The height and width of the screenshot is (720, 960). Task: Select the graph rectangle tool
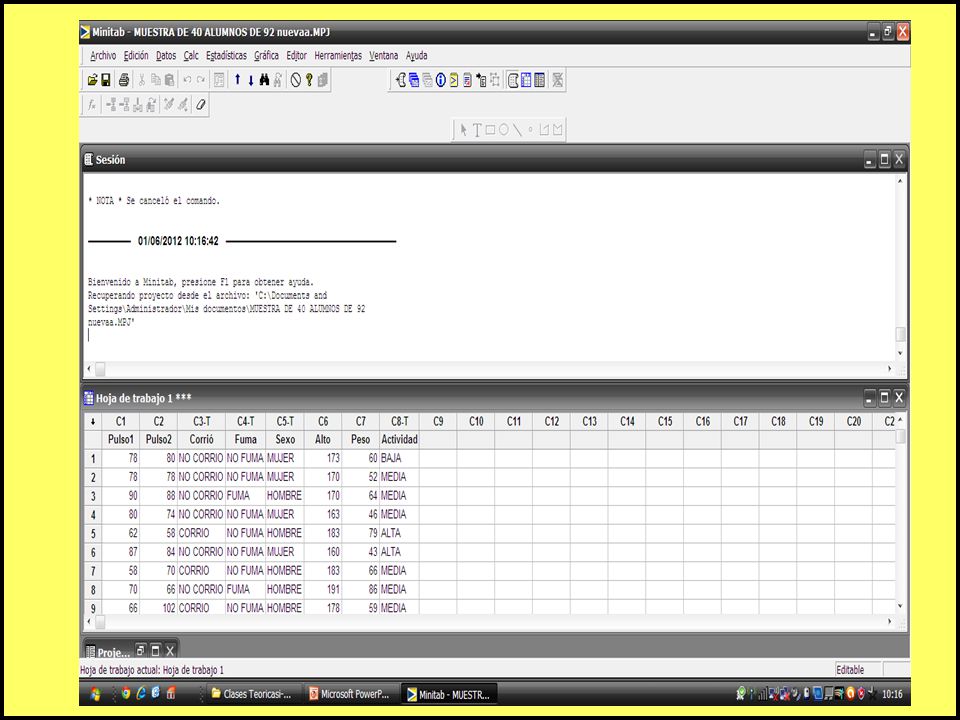(x=490, y=130)
